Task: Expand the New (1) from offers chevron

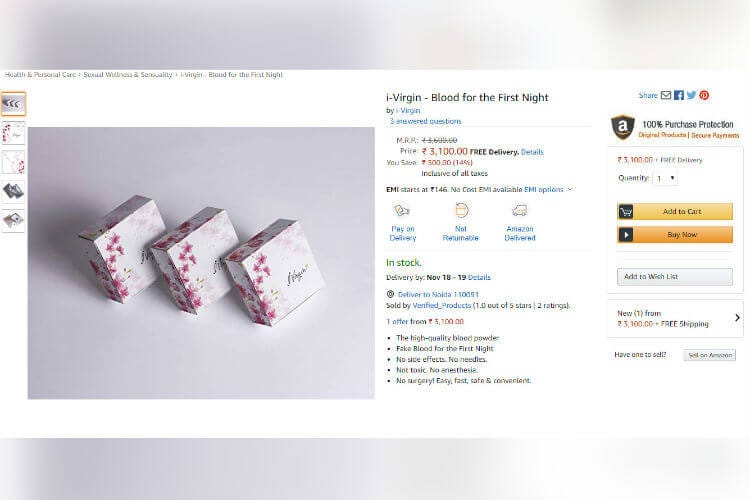Action: tap(737, 318)
